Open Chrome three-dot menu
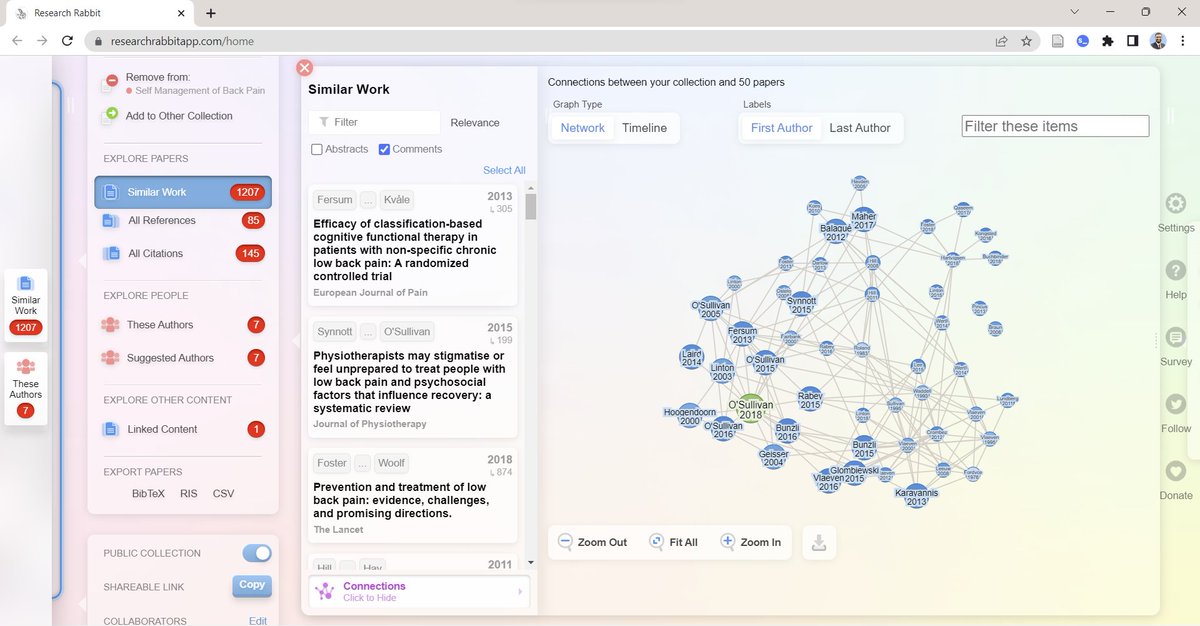The height and width of the screenshot is (626, 1200). point(1183,41)
